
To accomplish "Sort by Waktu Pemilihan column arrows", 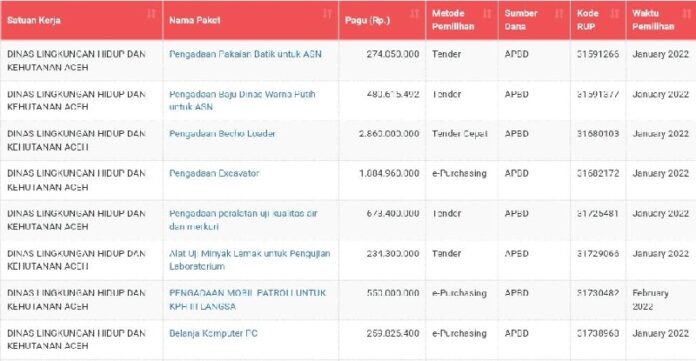I will point(686,14).
